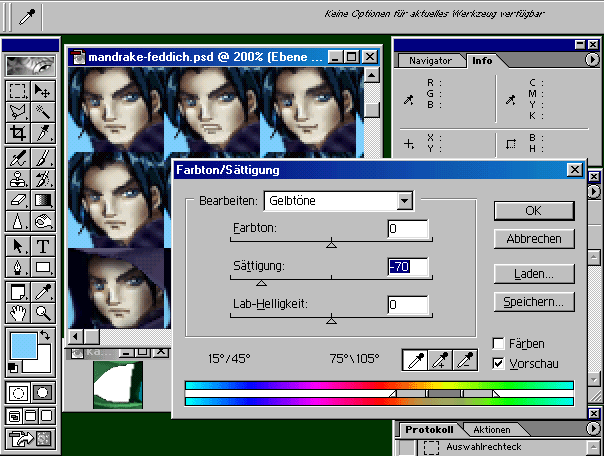Select the Zoom tool

pos(42,313)
